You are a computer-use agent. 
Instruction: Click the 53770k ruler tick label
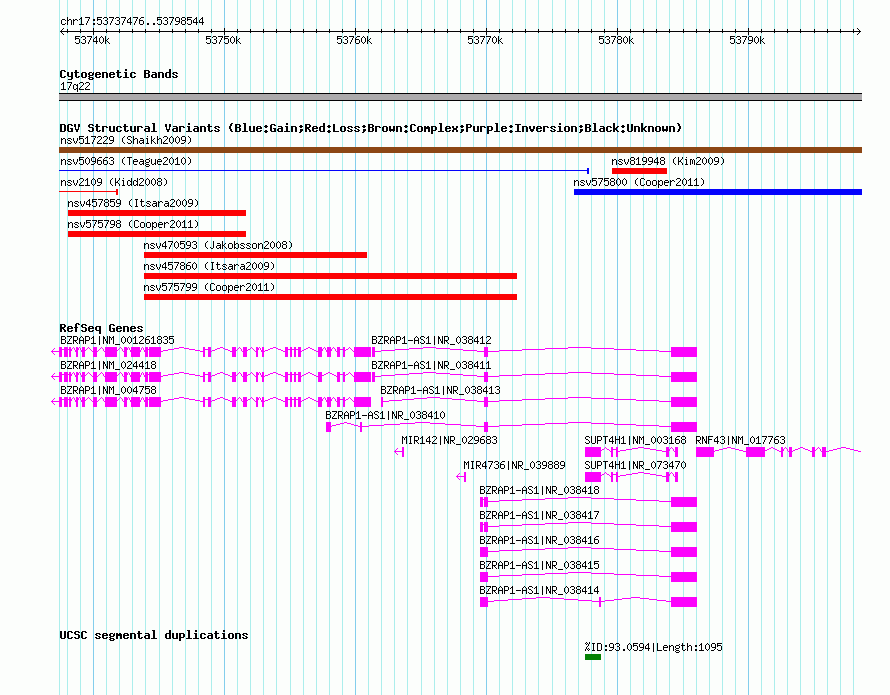click(x=485, y=40)
